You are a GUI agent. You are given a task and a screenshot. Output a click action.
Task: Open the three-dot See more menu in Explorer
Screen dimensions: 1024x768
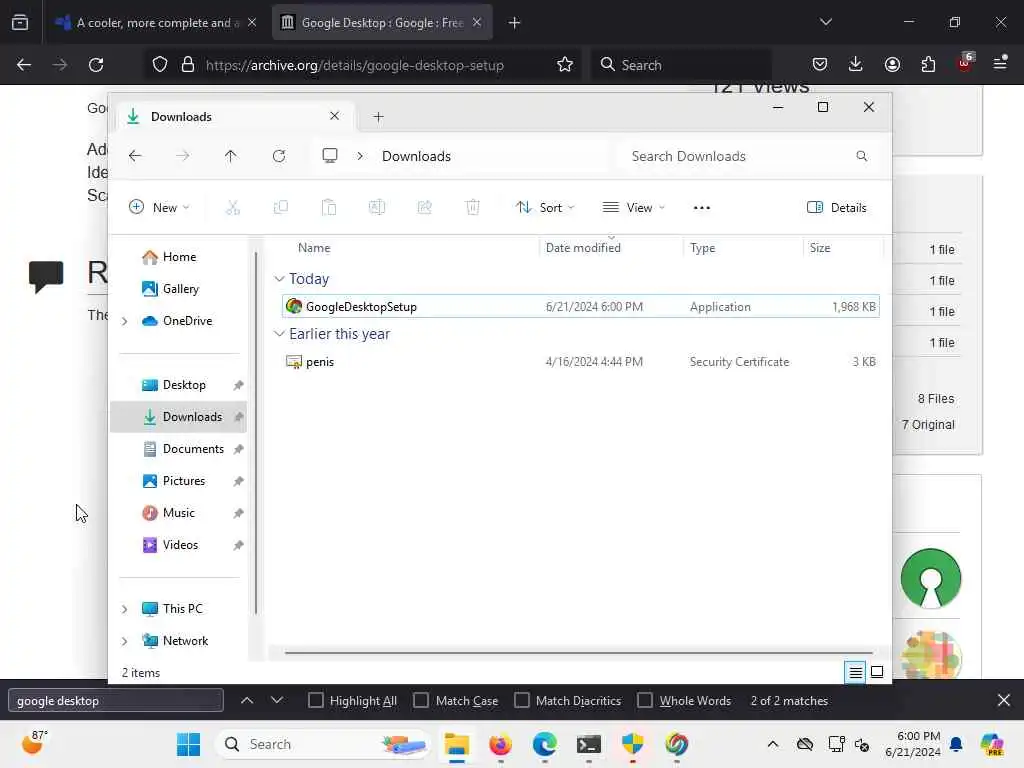pos(701,208)
